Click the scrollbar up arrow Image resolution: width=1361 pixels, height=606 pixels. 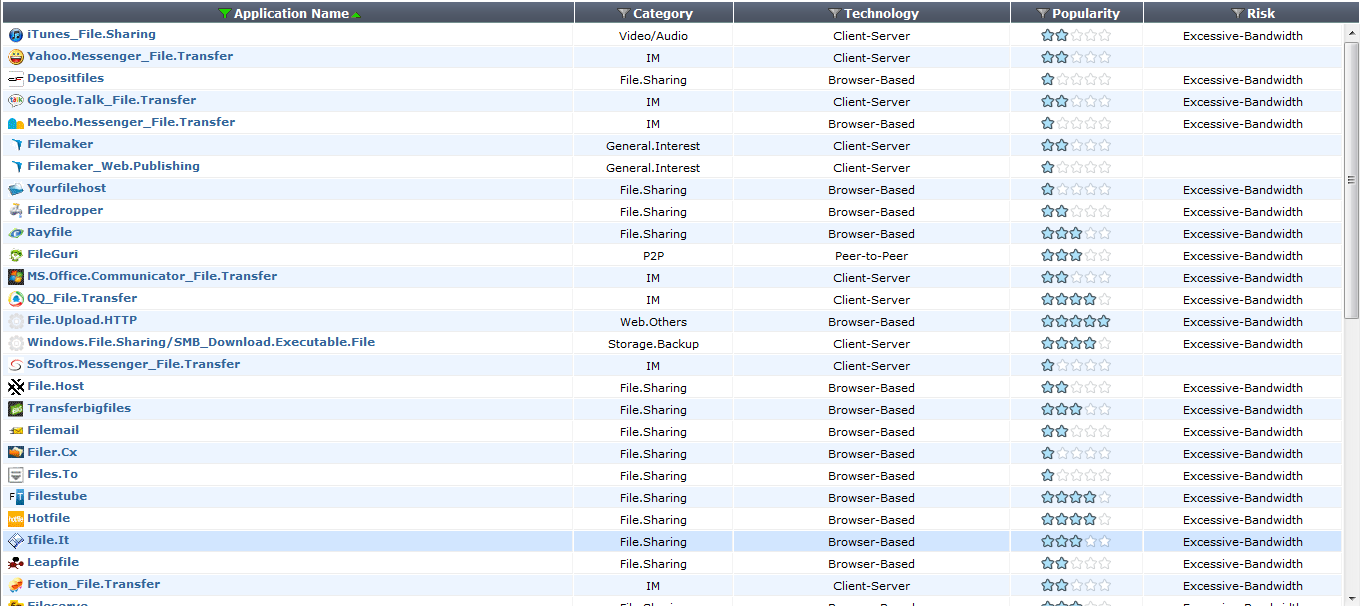[1352, 32]
